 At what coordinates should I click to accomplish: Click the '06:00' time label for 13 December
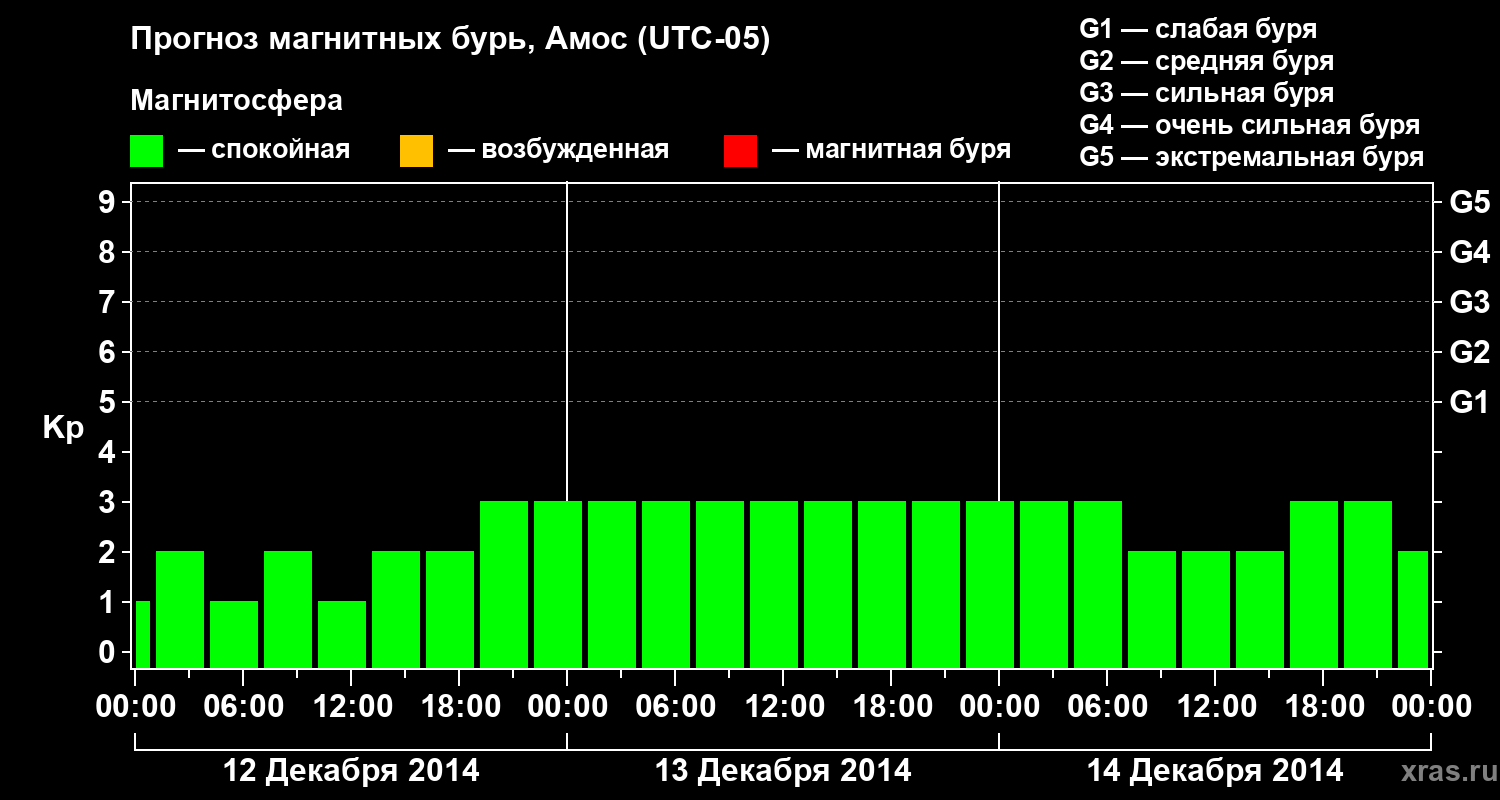coord(675,706)
